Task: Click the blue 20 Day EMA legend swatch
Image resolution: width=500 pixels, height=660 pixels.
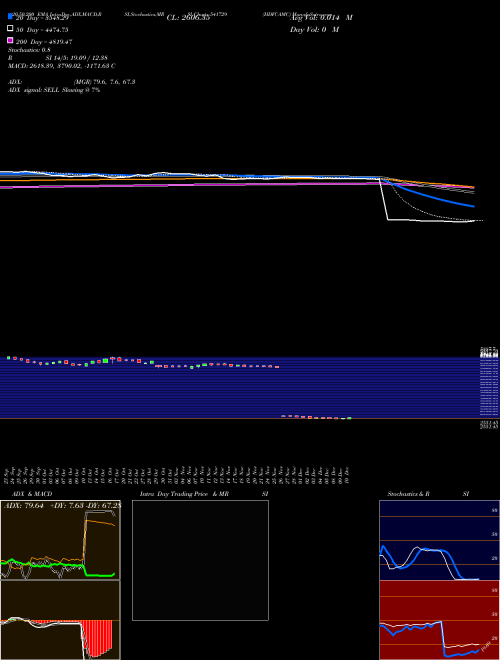Action: click(10, 16)
